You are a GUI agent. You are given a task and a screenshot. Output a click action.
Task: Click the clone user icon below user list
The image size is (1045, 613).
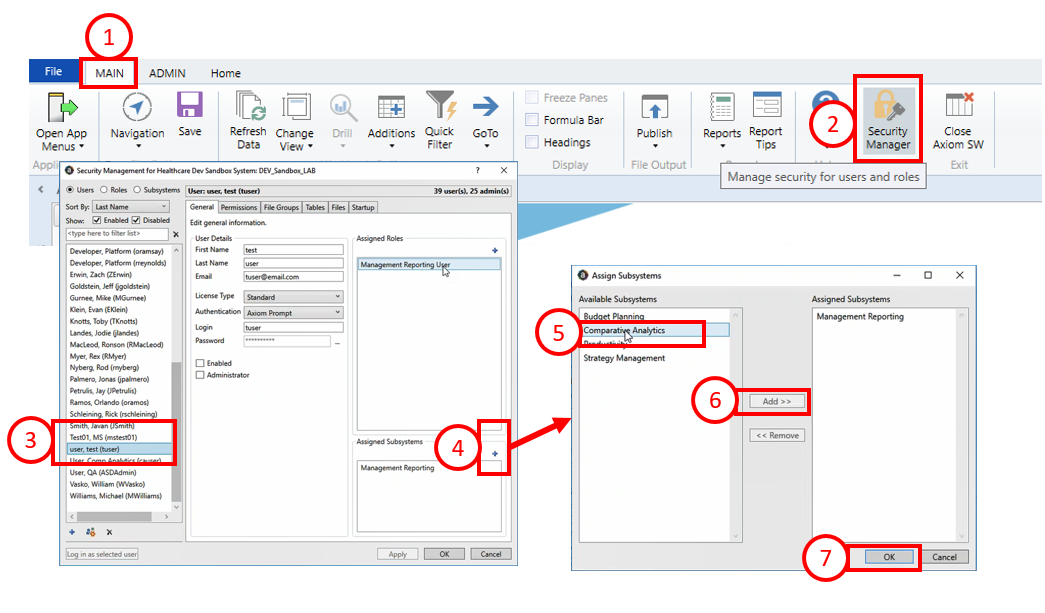click(91, 532)
